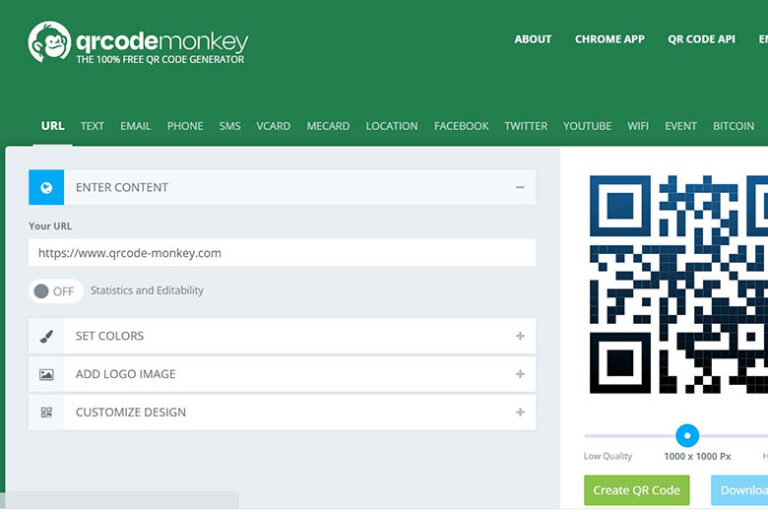Click the globe icon beside Enter Content

tap(46, 187)
